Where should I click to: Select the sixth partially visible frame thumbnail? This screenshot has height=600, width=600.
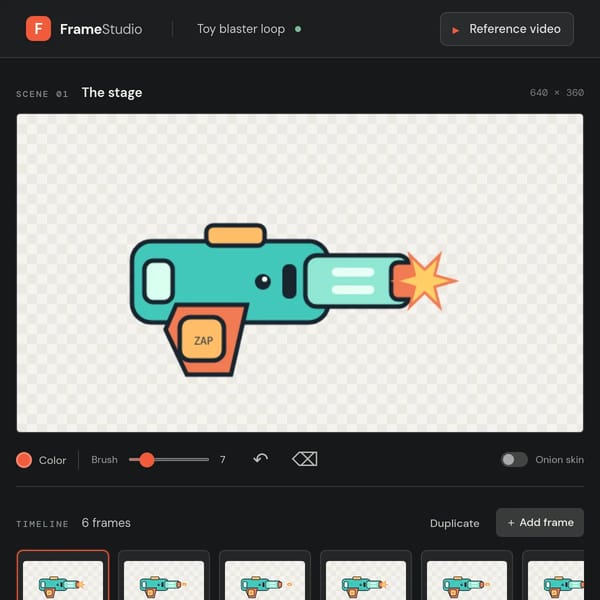coord(553,575)
